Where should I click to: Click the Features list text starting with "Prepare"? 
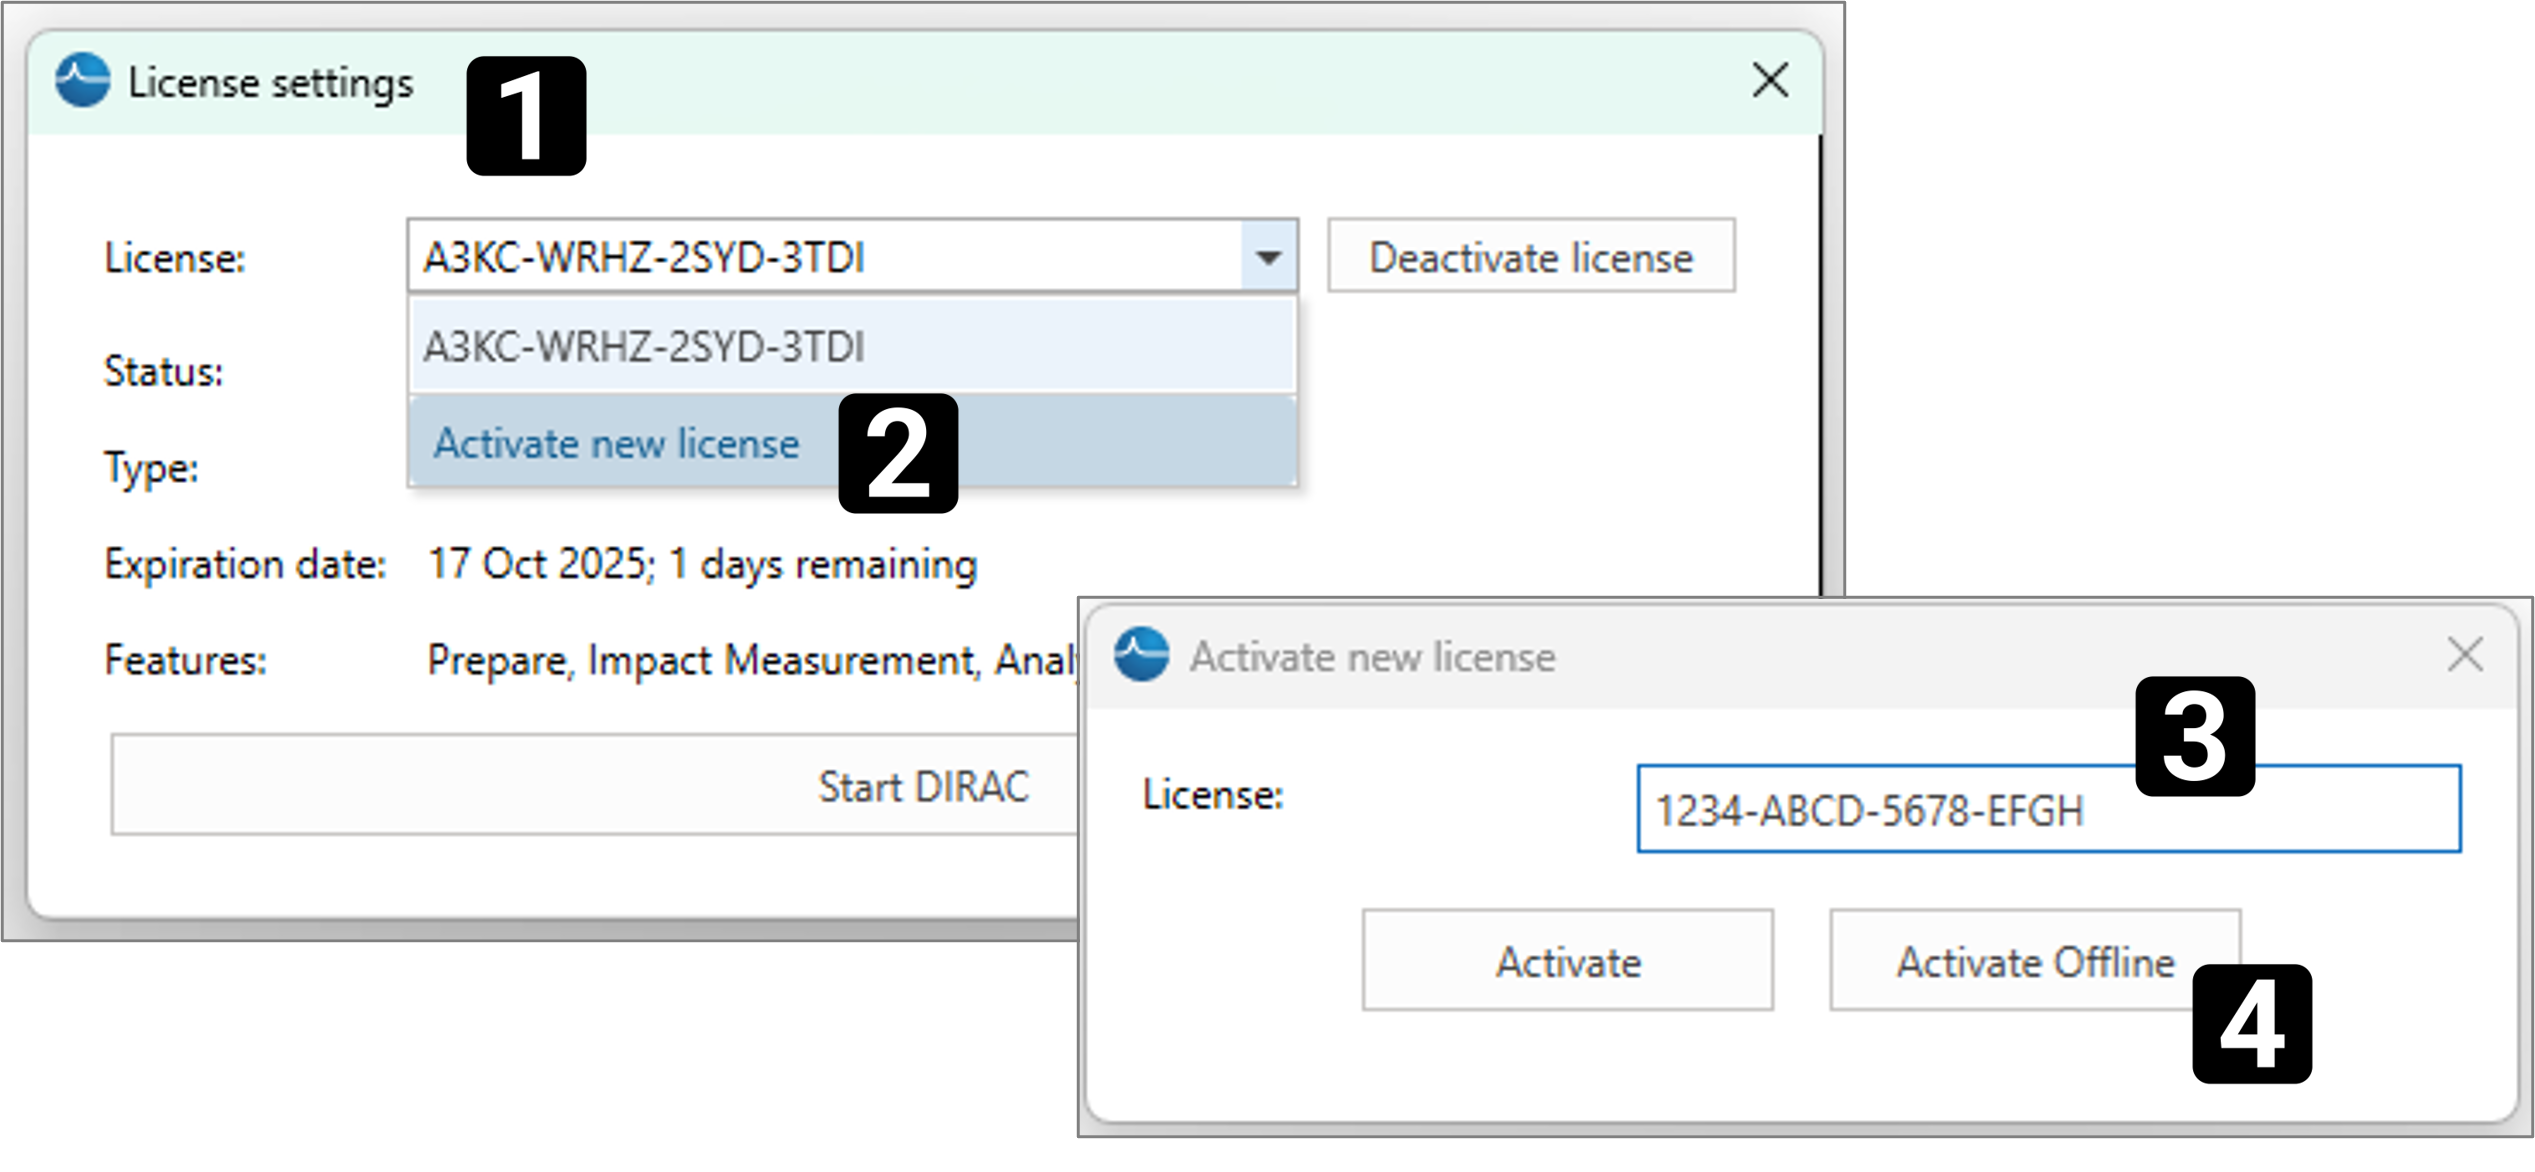coord(752,660)
